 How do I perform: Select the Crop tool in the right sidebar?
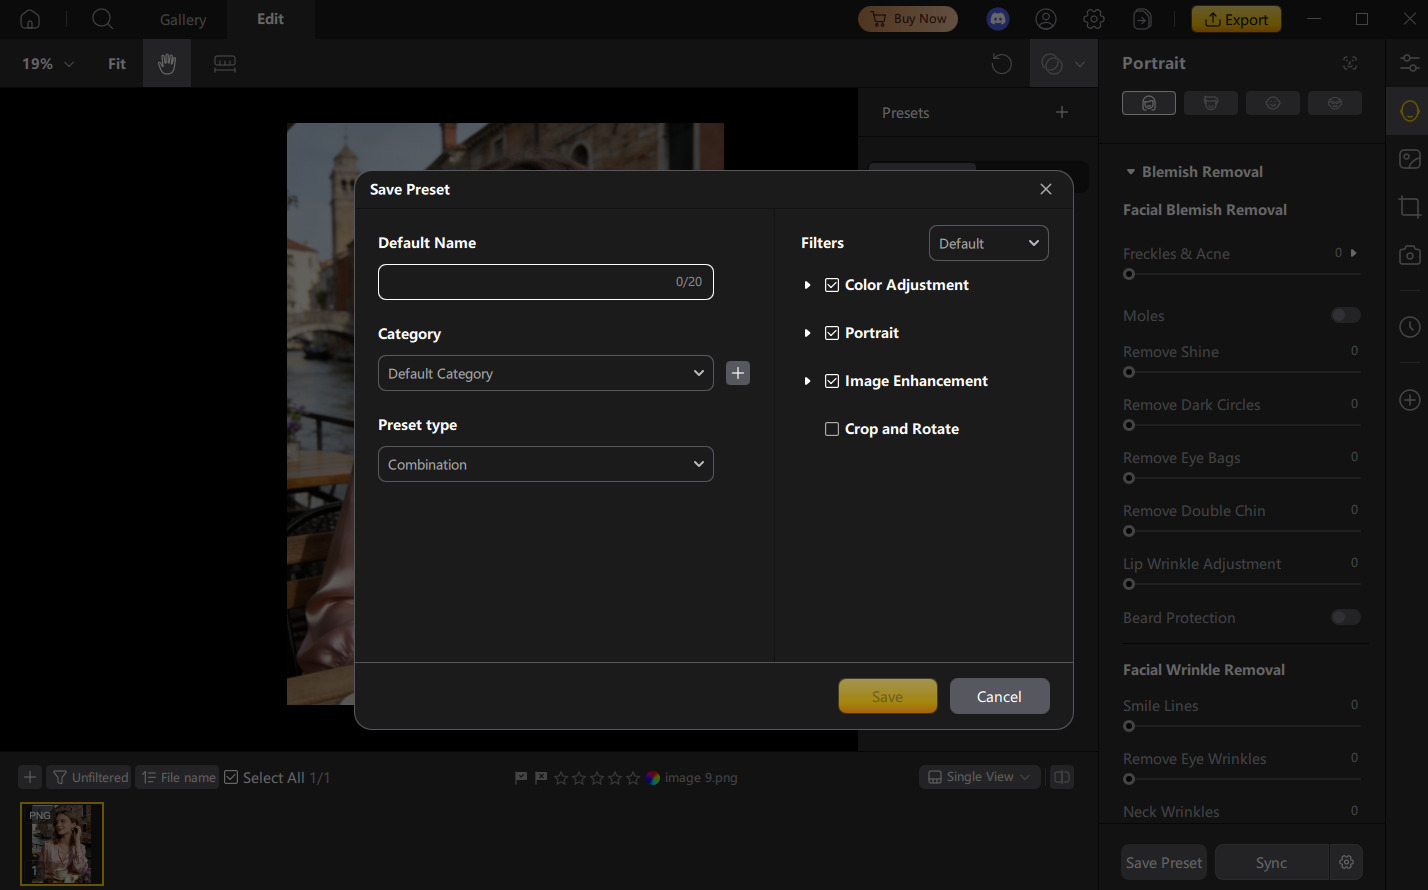1409,207
